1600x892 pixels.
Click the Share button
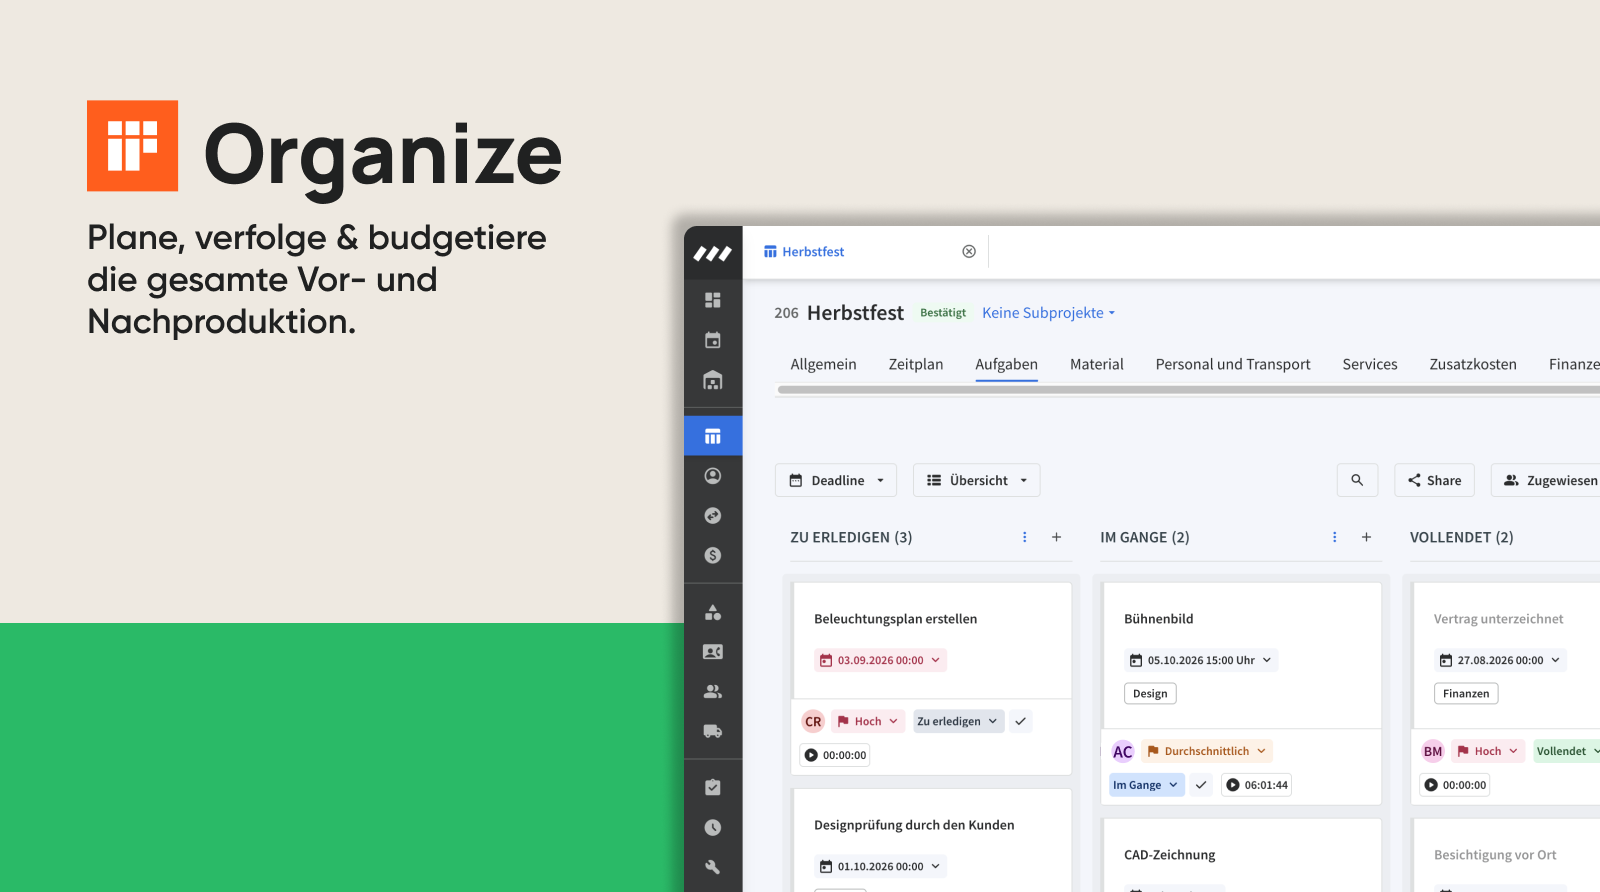point(1434,480)
